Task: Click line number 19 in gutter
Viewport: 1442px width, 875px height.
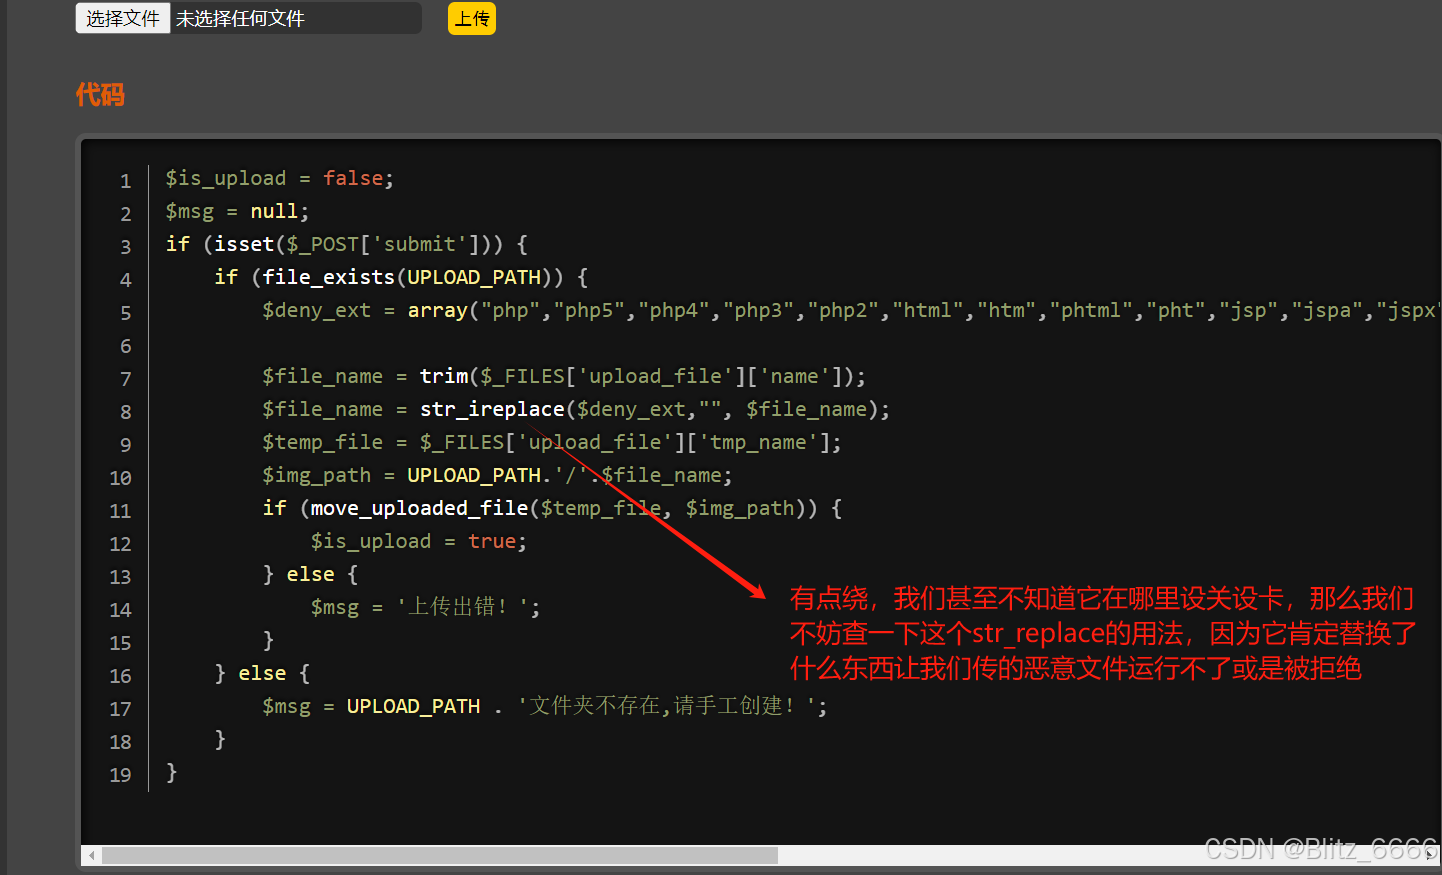Action: coord(120,775)
